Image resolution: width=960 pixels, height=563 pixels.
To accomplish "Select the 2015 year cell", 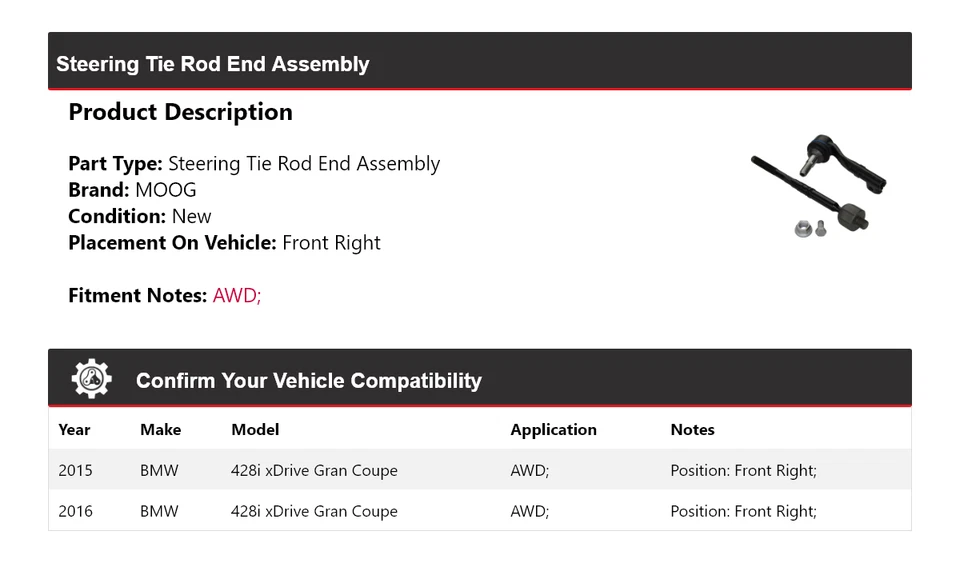I will (x=75, y=470).
